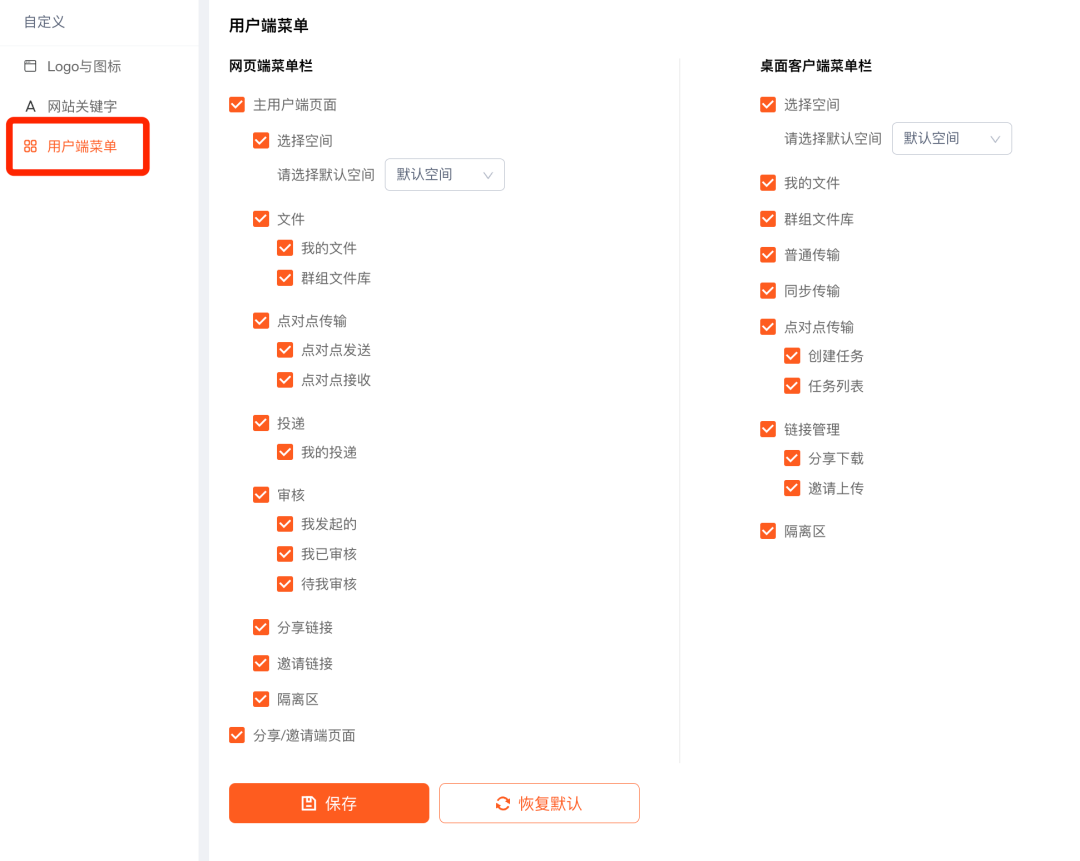The image size is (1080, 861).
Task: Toggle the 邀请上传 checkbox
Action: pos(792,488)
